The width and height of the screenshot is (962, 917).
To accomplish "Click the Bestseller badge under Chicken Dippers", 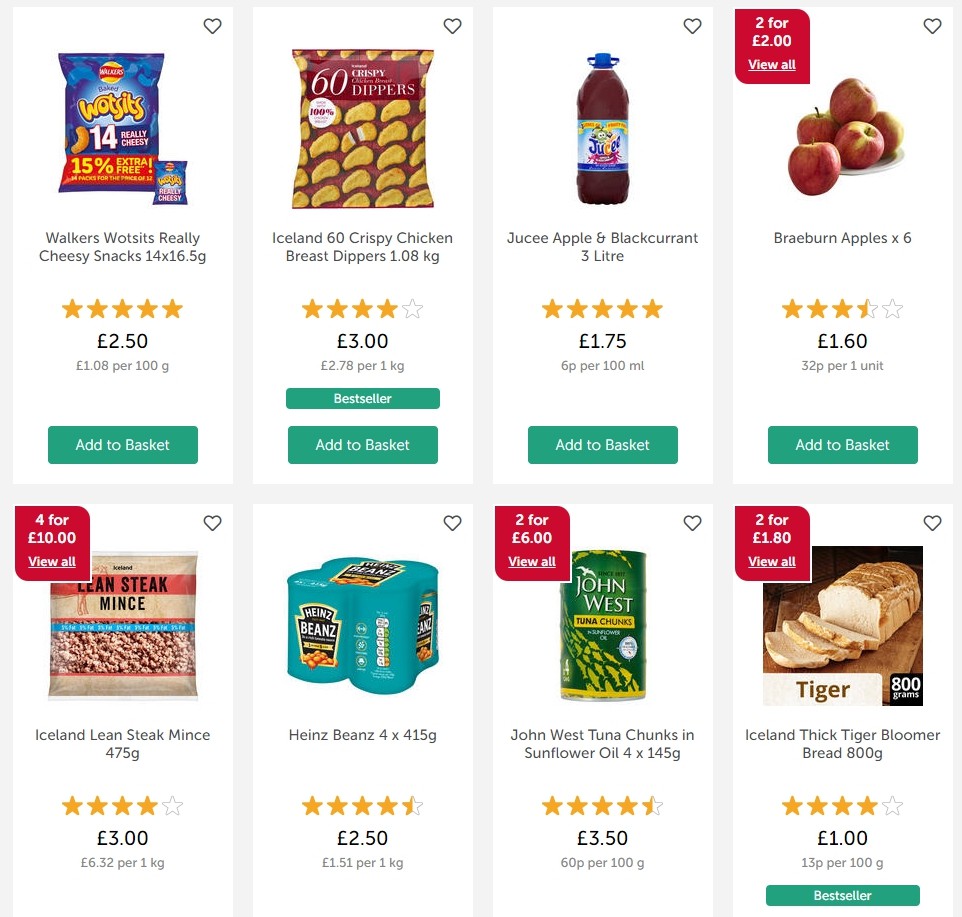I will coord(362,398).
